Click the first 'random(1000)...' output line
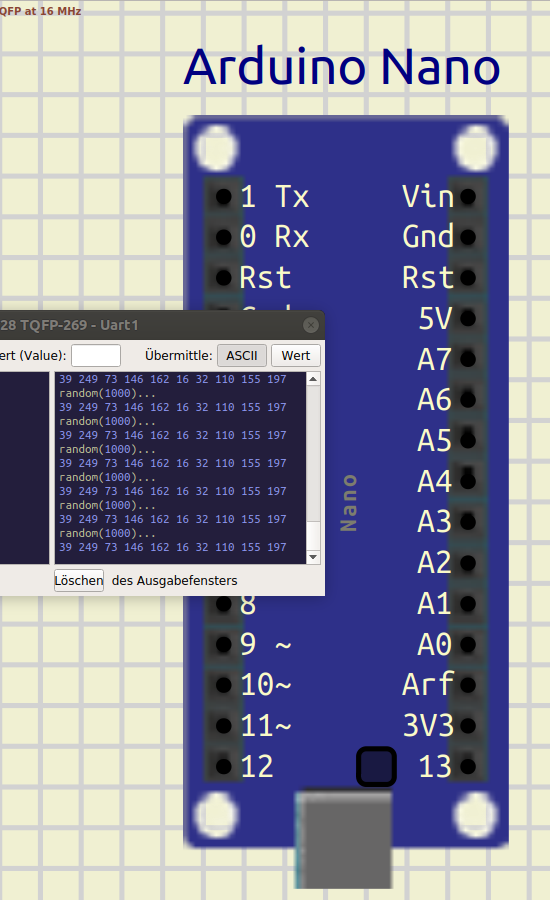Screen dimensions: 550x900 pyautogui.click(x=107, y=393)
